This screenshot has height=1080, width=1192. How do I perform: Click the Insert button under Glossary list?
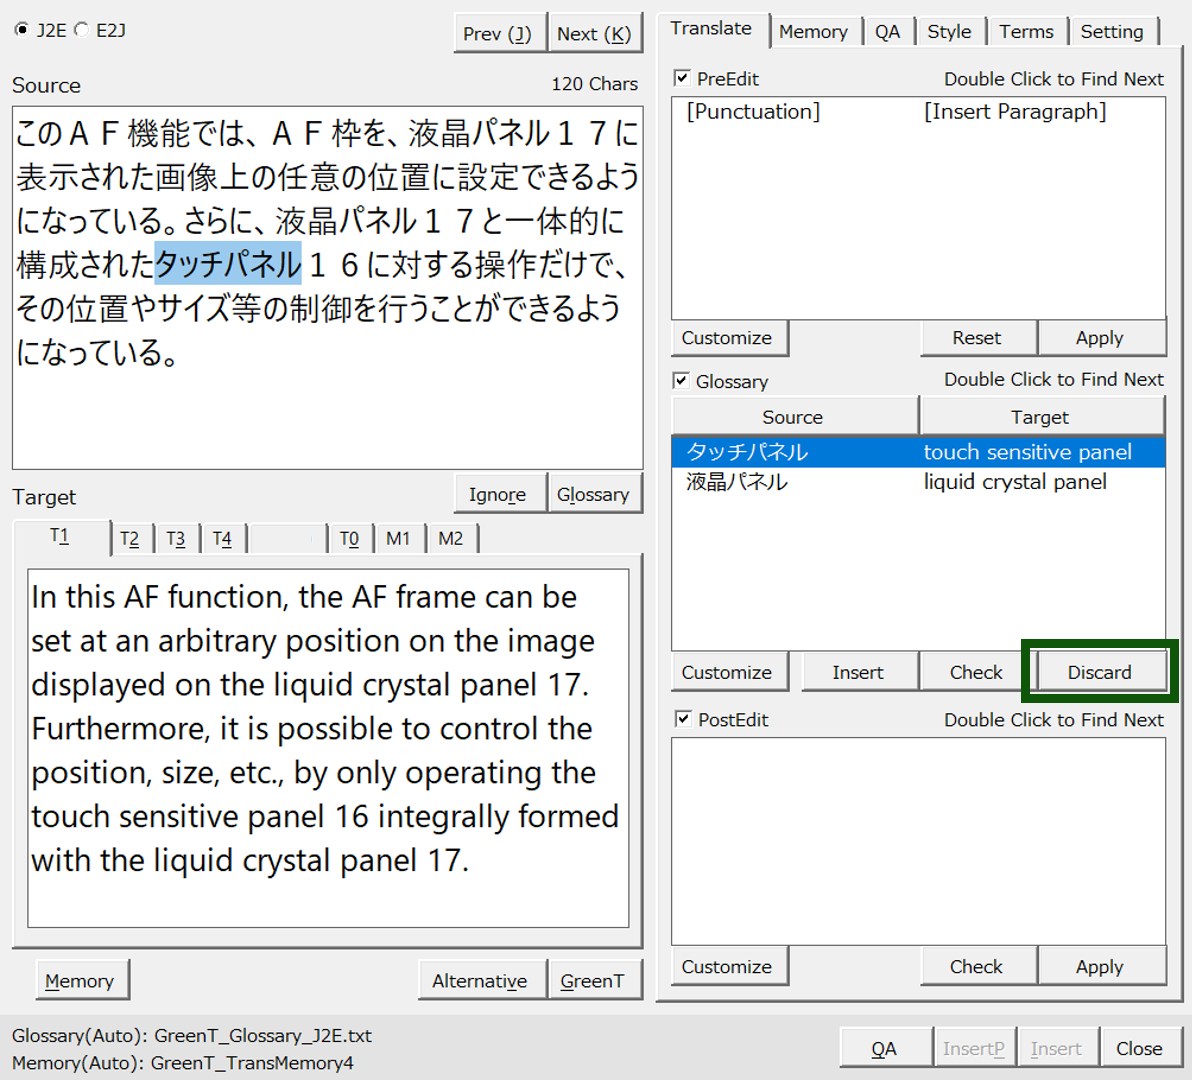click(x=858, y=672)
